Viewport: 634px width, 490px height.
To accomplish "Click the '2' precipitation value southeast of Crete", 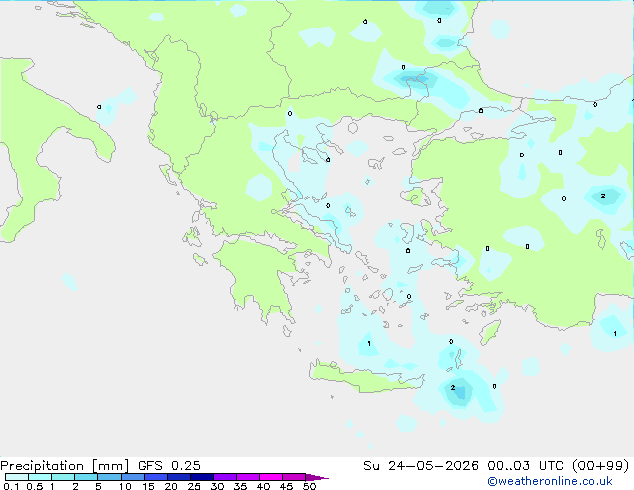I will click(453, 387).
